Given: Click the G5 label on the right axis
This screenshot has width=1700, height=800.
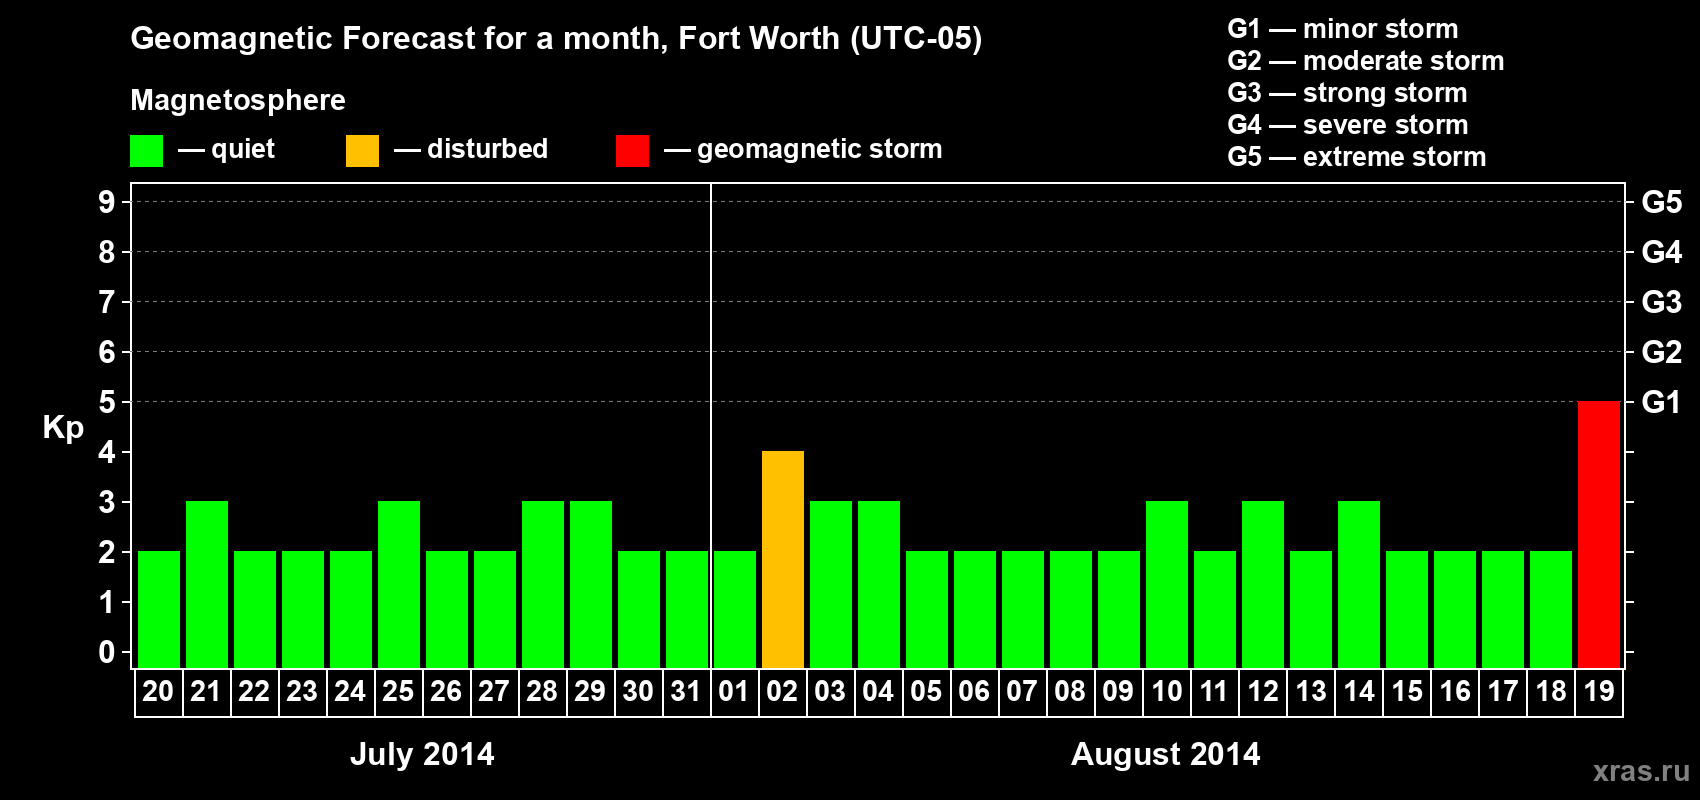Looking at the screenshot, I should pos(1662,202).
